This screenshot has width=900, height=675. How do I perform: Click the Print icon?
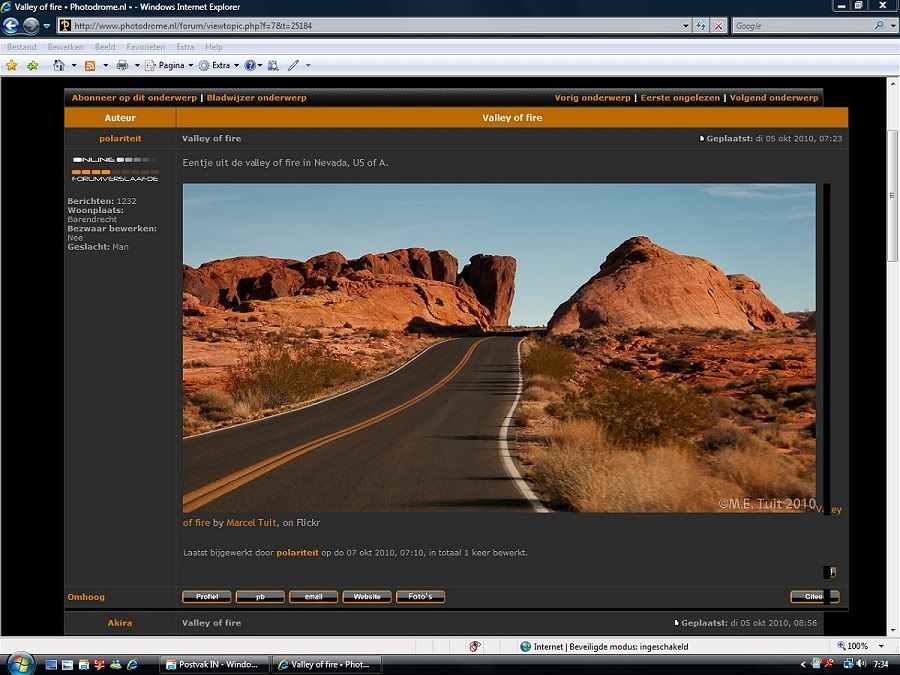click(122, 65)
